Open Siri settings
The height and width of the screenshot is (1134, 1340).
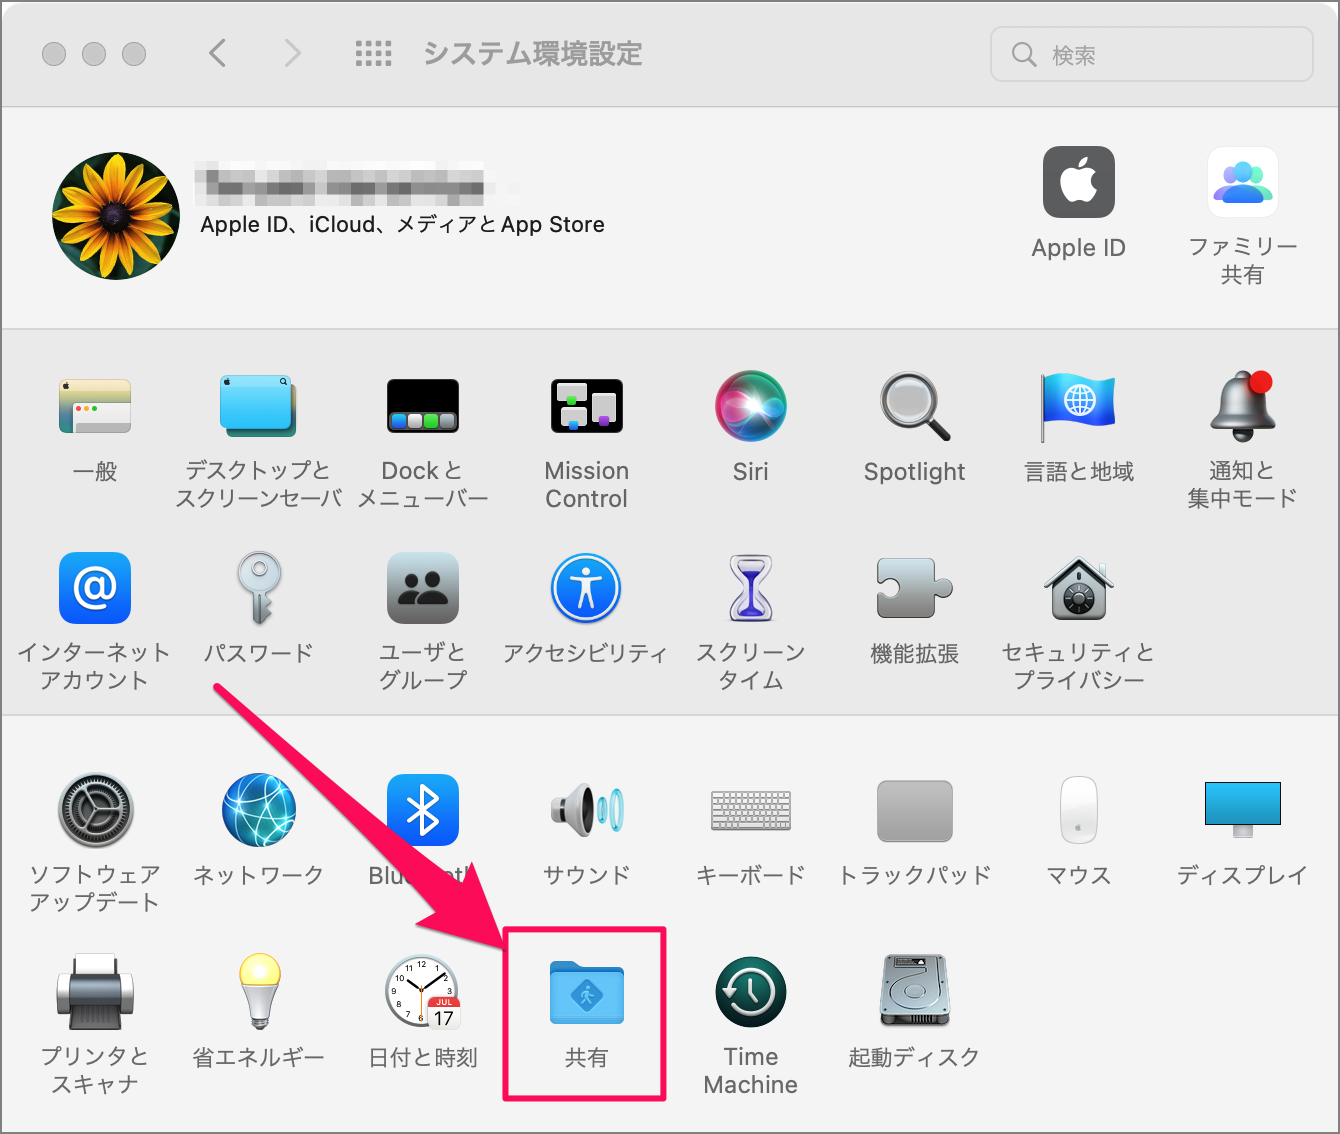point(750,408)
